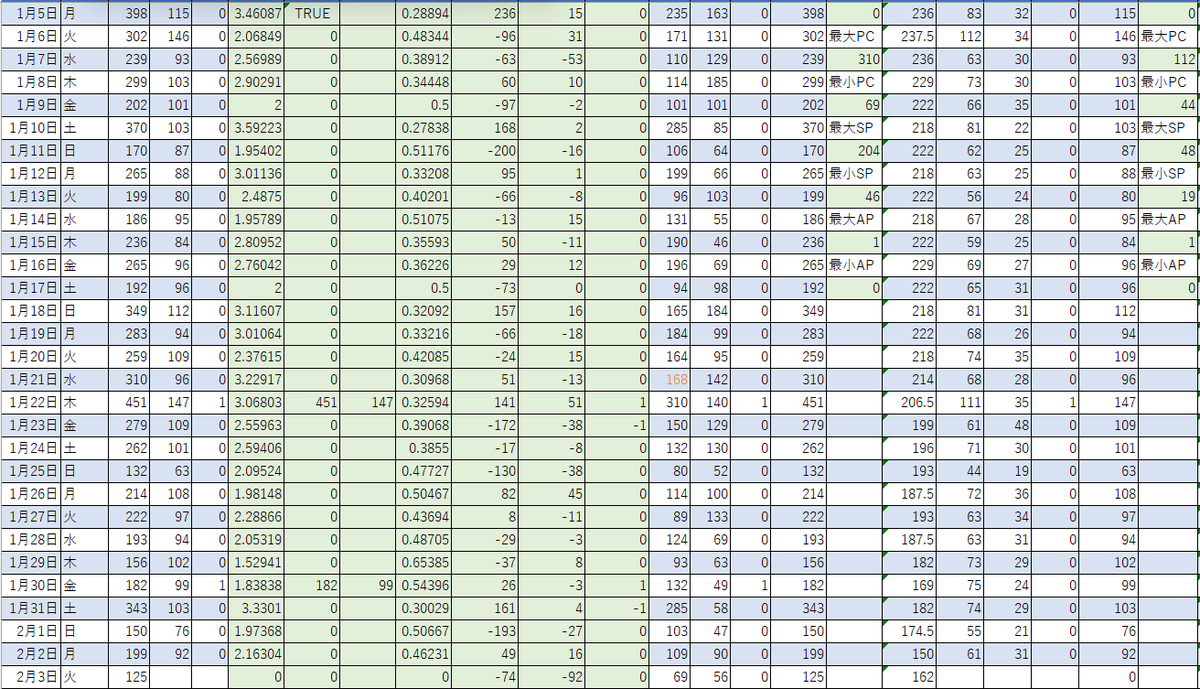1200x689 pixels.
Task: Select the 2月3日 date cell
Action: tap(30, 678)
